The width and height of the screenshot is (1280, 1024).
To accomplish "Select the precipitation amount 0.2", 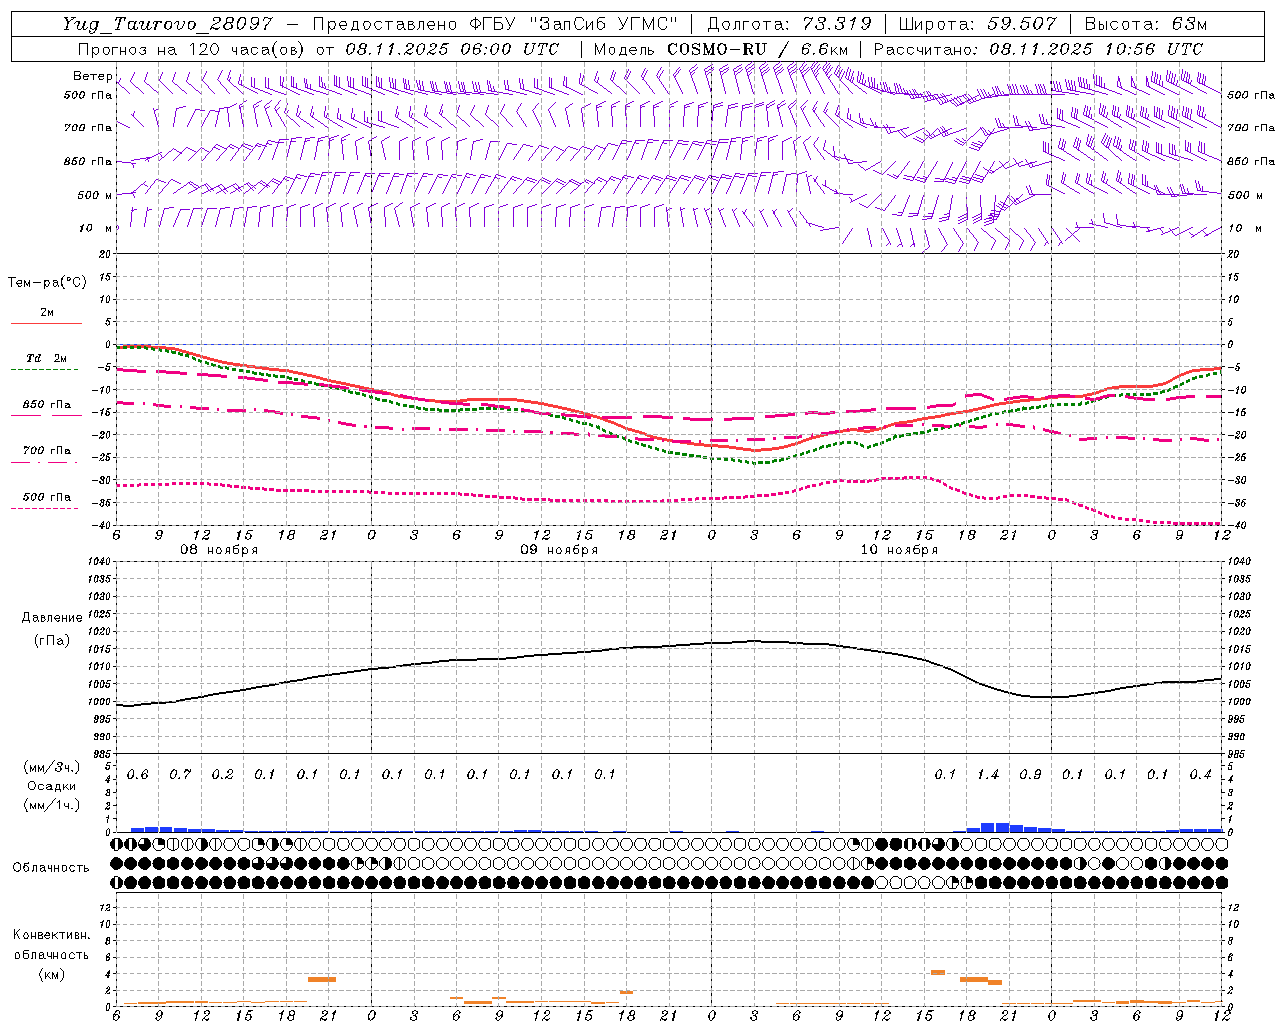I will coord(222,775).
